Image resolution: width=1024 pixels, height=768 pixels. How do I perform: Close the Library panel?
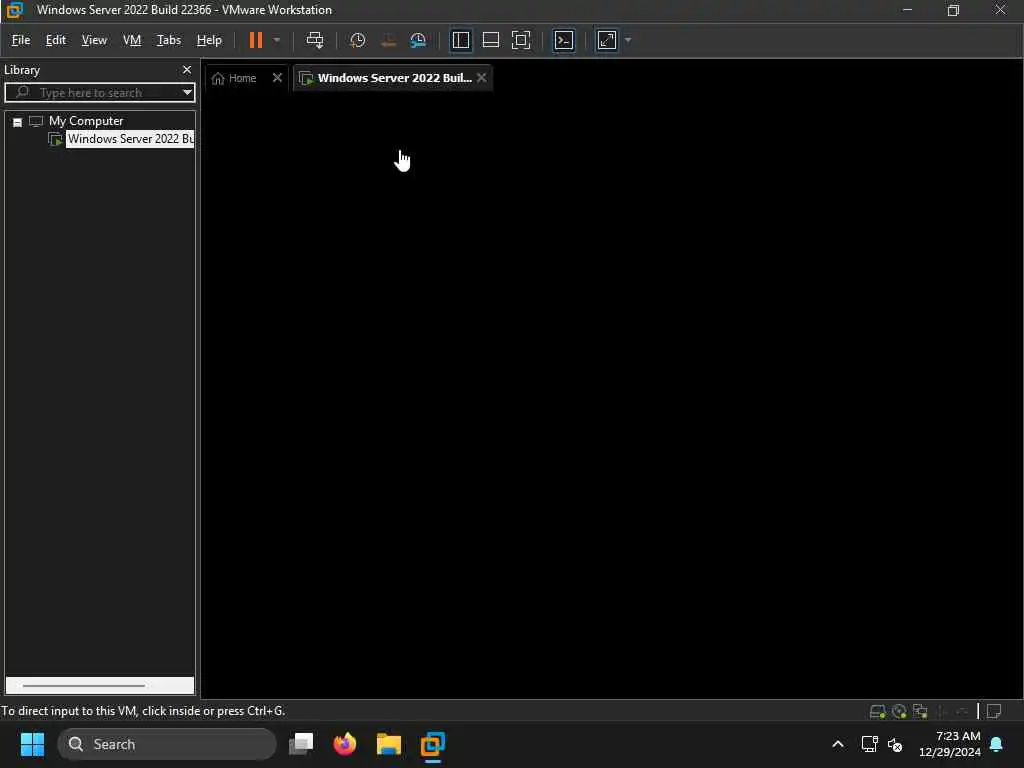click(x=187, y=69)
